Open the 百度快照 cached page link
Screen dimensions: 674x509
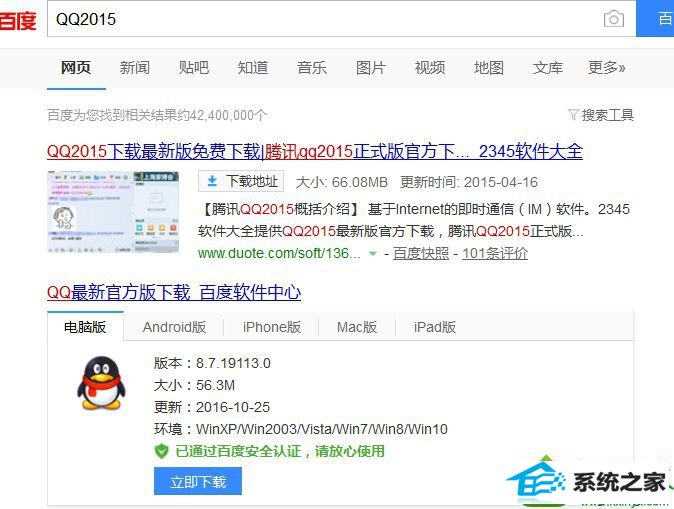point(420,254)
